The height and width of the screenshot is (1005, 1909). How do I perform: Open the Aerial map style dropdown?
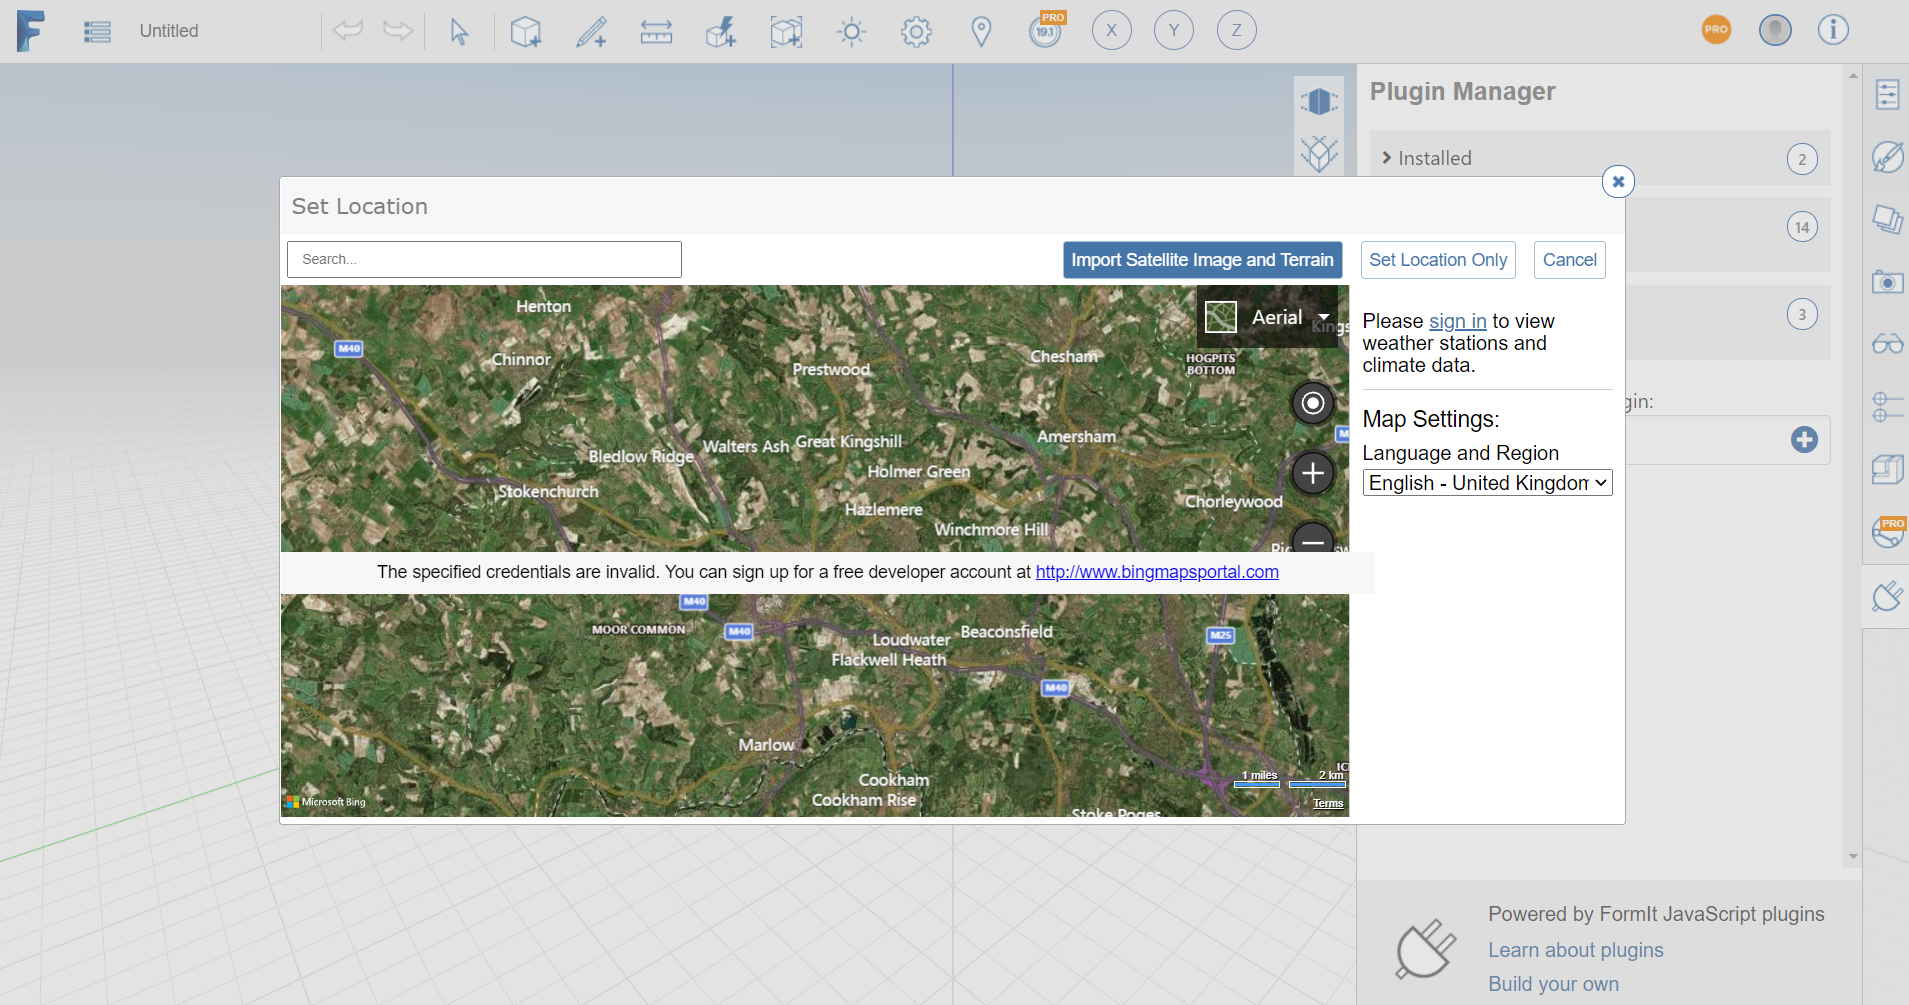(x=1322, y=317)
